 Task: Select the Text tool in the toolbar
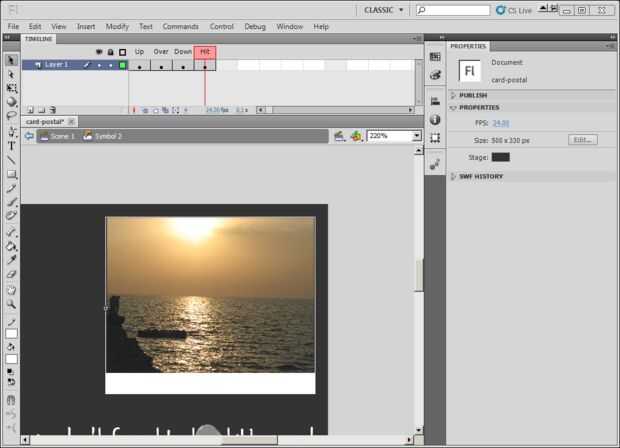pos(11,146)
